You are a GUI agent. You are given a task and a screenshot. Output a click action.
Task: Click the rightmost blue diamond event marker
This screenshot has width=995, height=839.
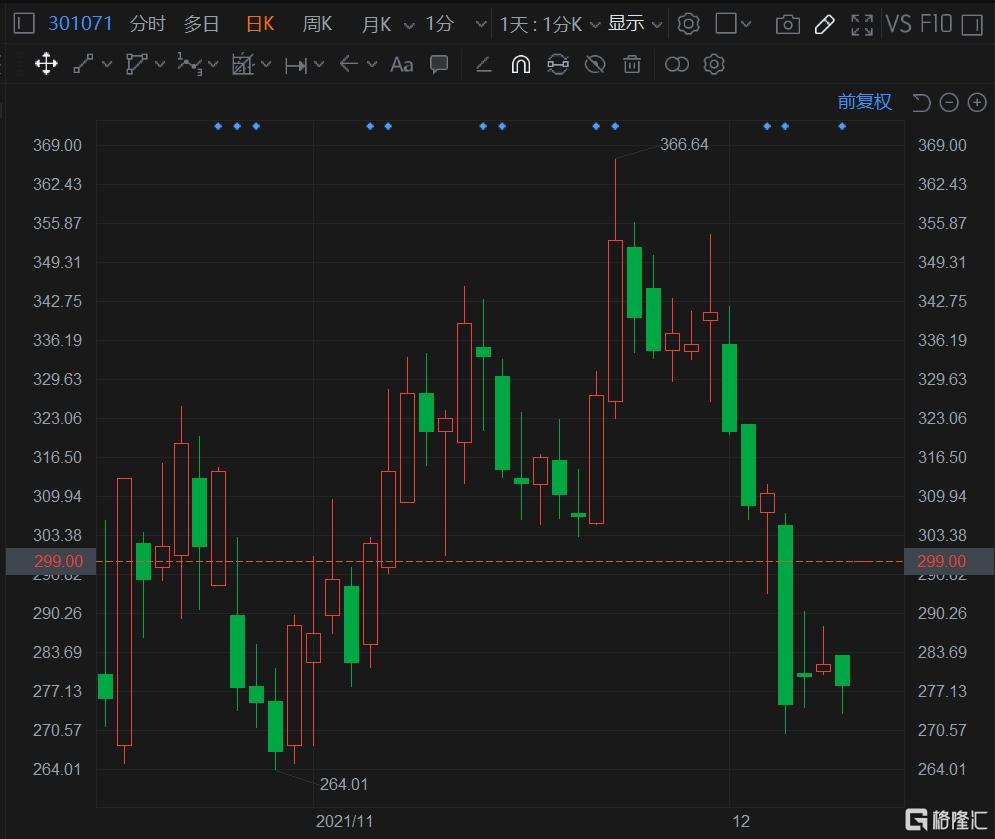click(x=842, y=126)
